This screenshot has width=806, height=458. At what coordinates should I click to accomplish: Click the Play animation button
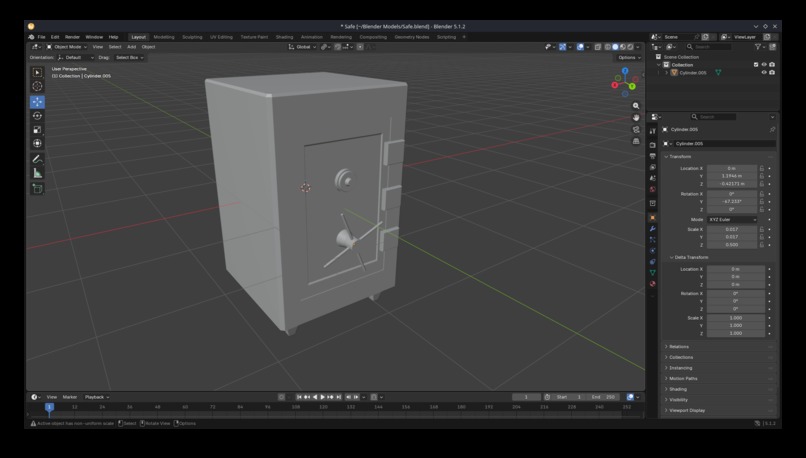point(322,397)
